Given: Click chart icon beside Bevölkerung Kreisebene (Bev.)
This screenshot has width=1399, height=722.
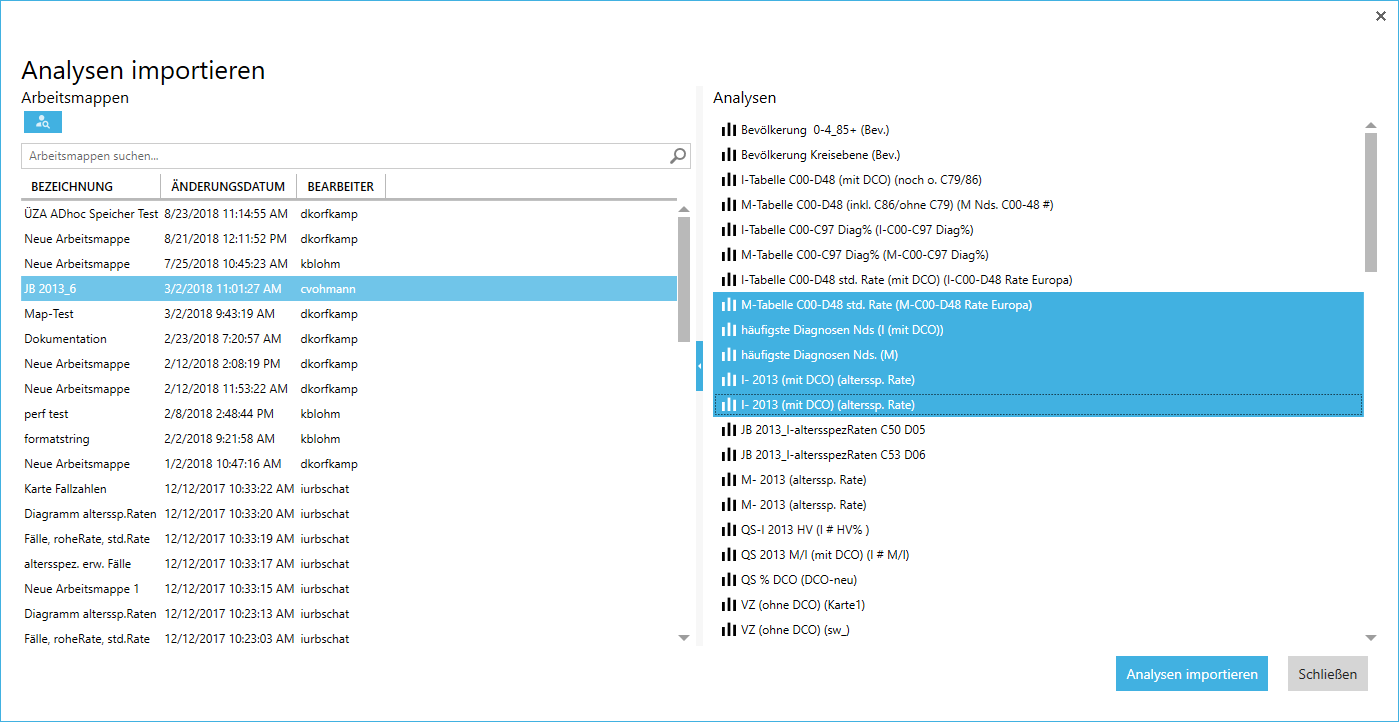Looking at the screenshot, I should click(x=729, y=155).
